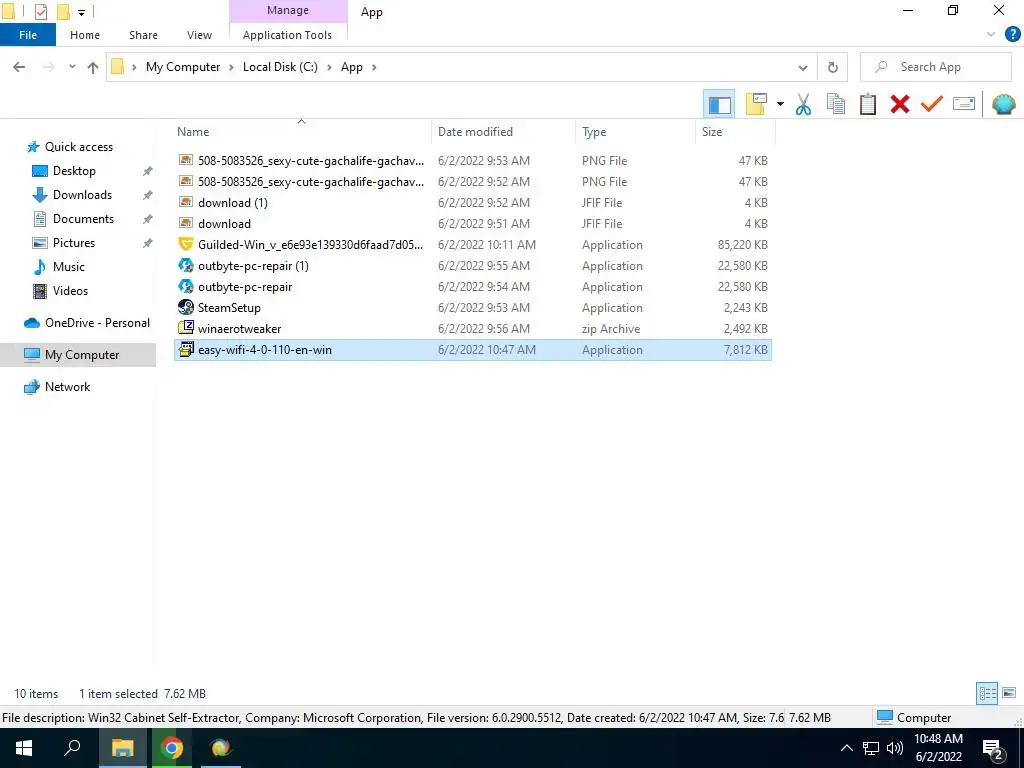Click the Copy toolbar icon

pyautogui.click(x=835, y=104)
